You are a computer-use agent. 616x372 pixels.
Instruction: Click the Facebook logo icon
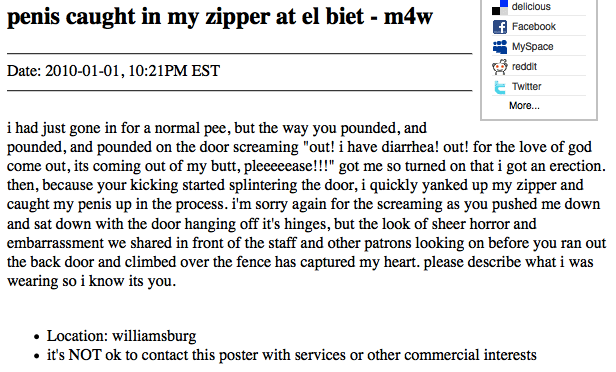pyautogui.click(x=500, y=27)
